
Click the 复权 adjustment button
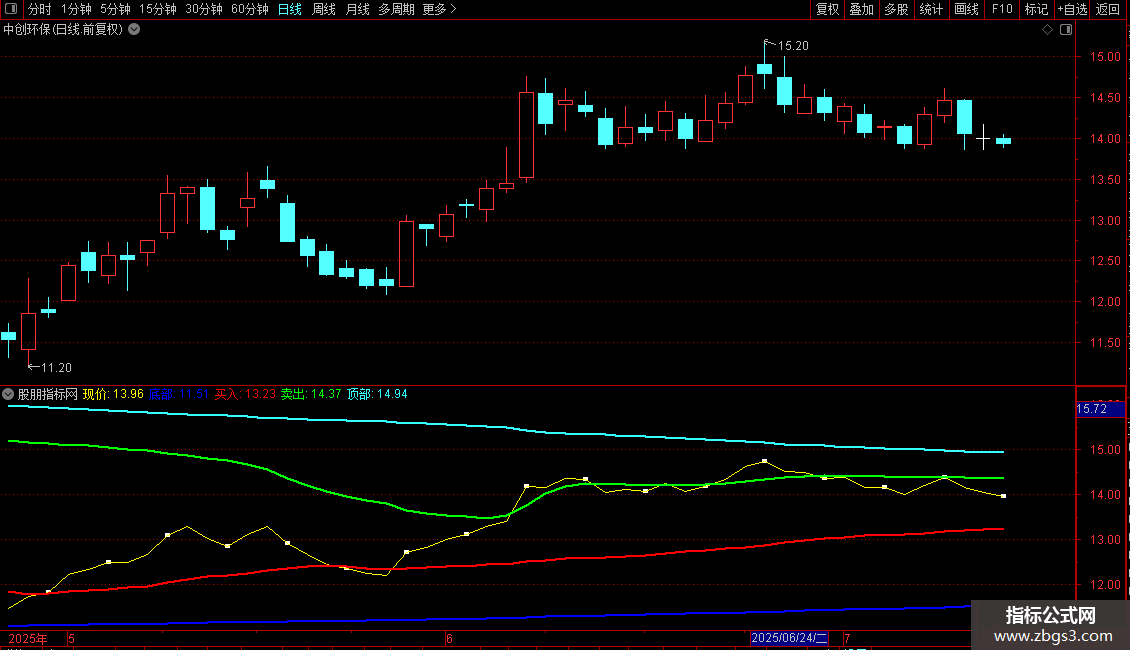827,9
